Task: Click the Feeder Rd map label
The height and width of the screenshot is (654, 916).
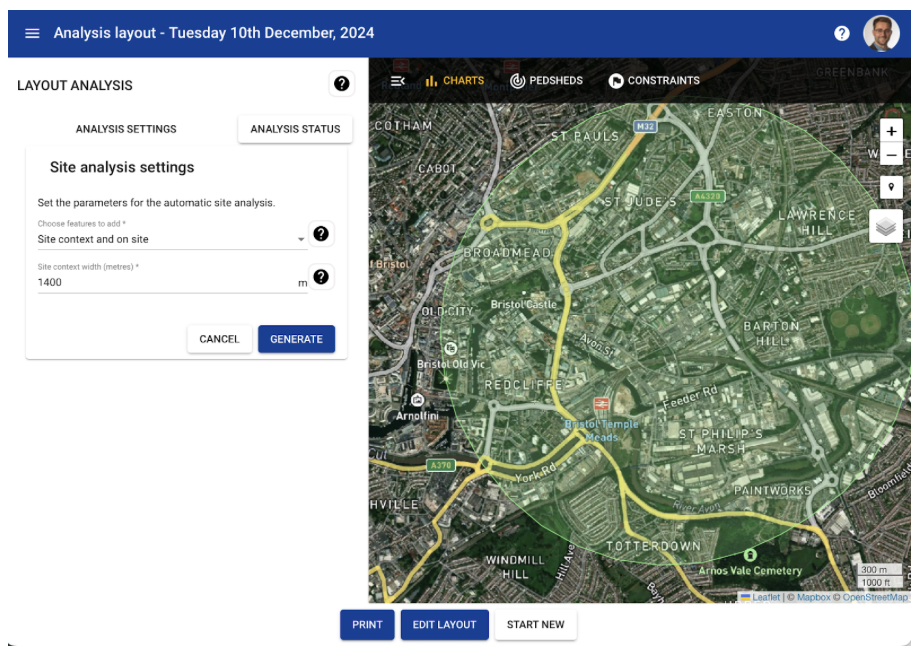Action: (x=690, y=397)
